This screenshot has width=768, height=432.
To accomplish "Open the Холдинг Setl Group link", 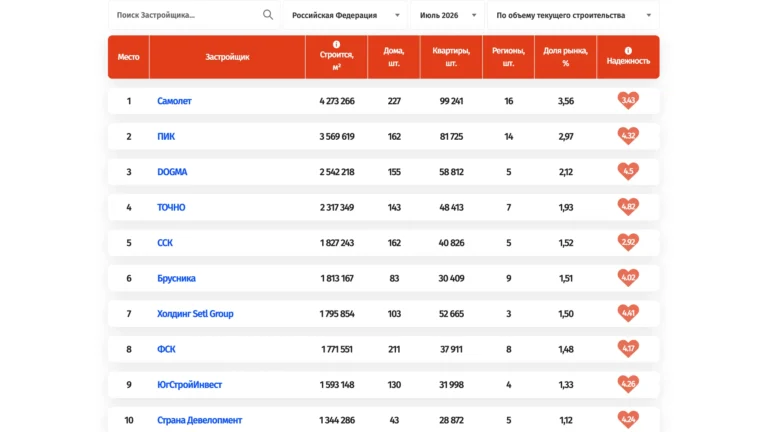I will (x=195, y=313).
